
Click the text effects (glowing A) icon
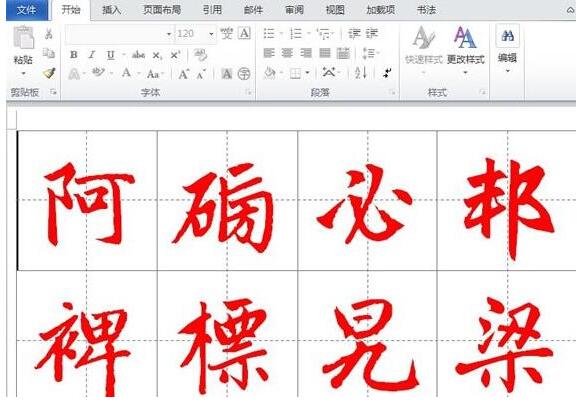74,74
